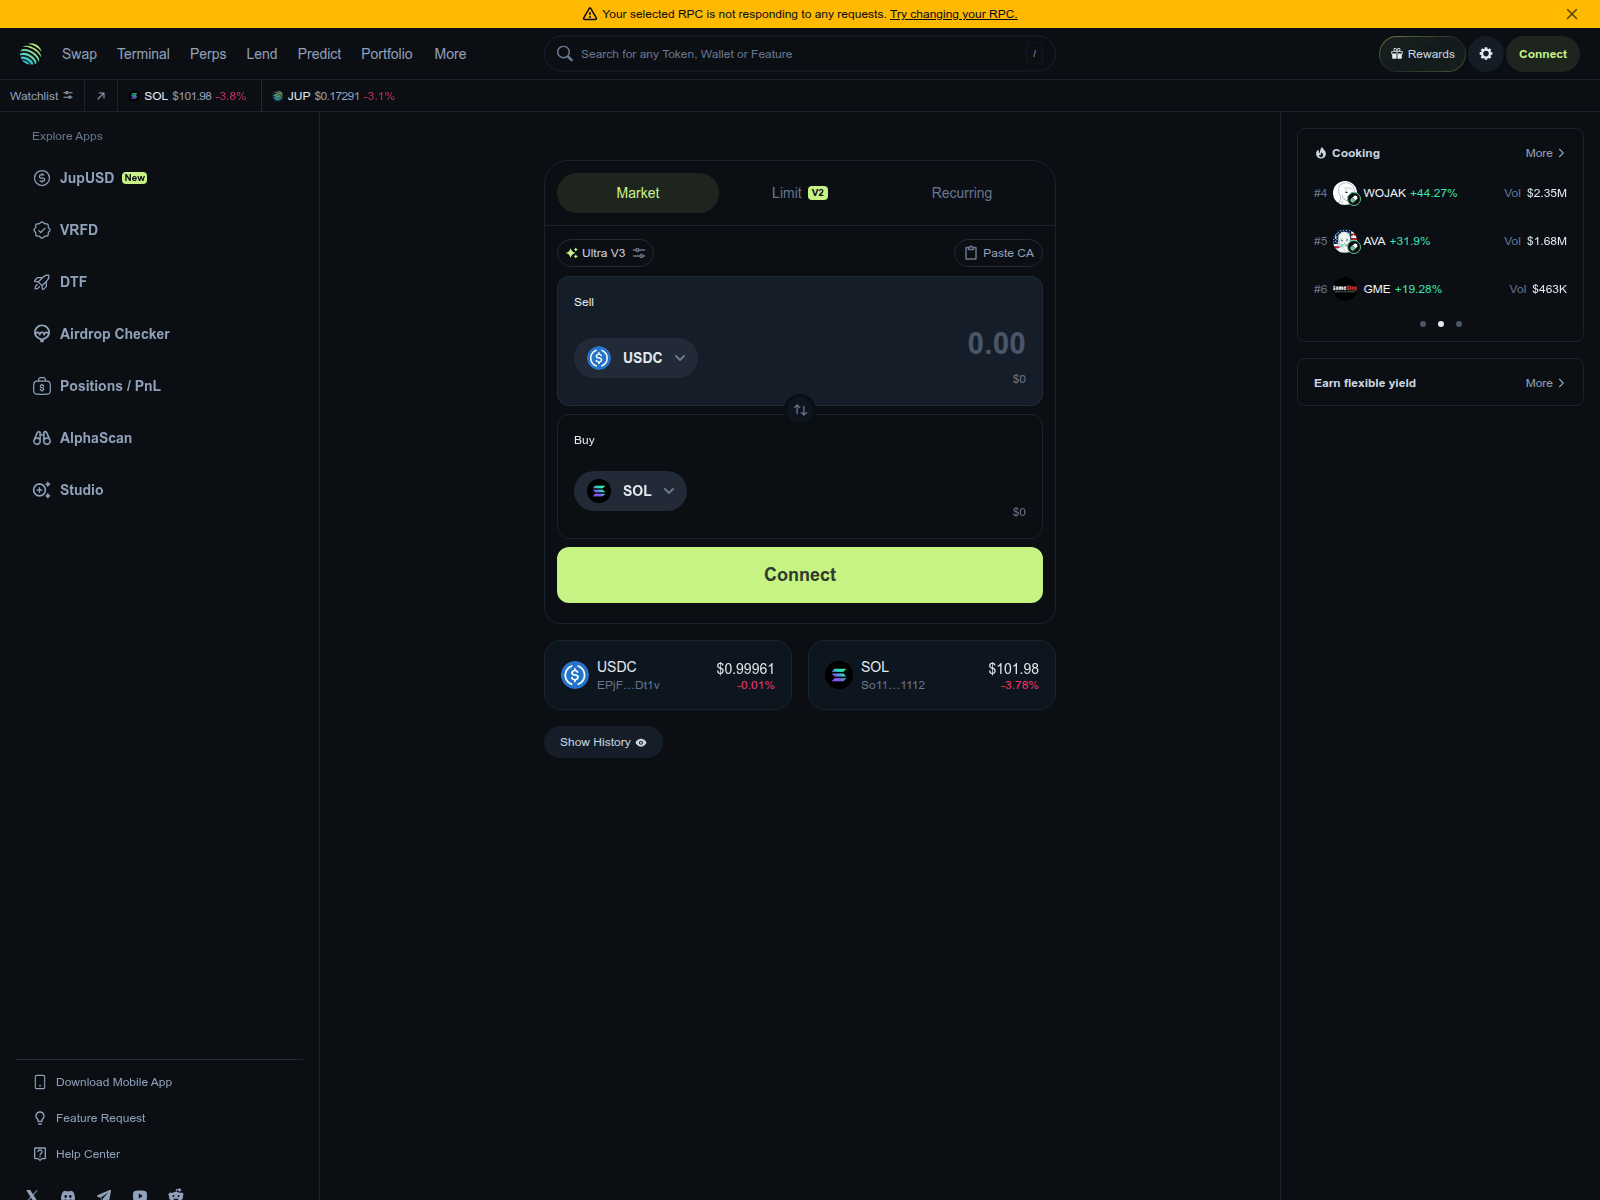1600x1200 pixels.
Task: Click the Earn flexible yield heading
Action: [x=1365, y=383]
